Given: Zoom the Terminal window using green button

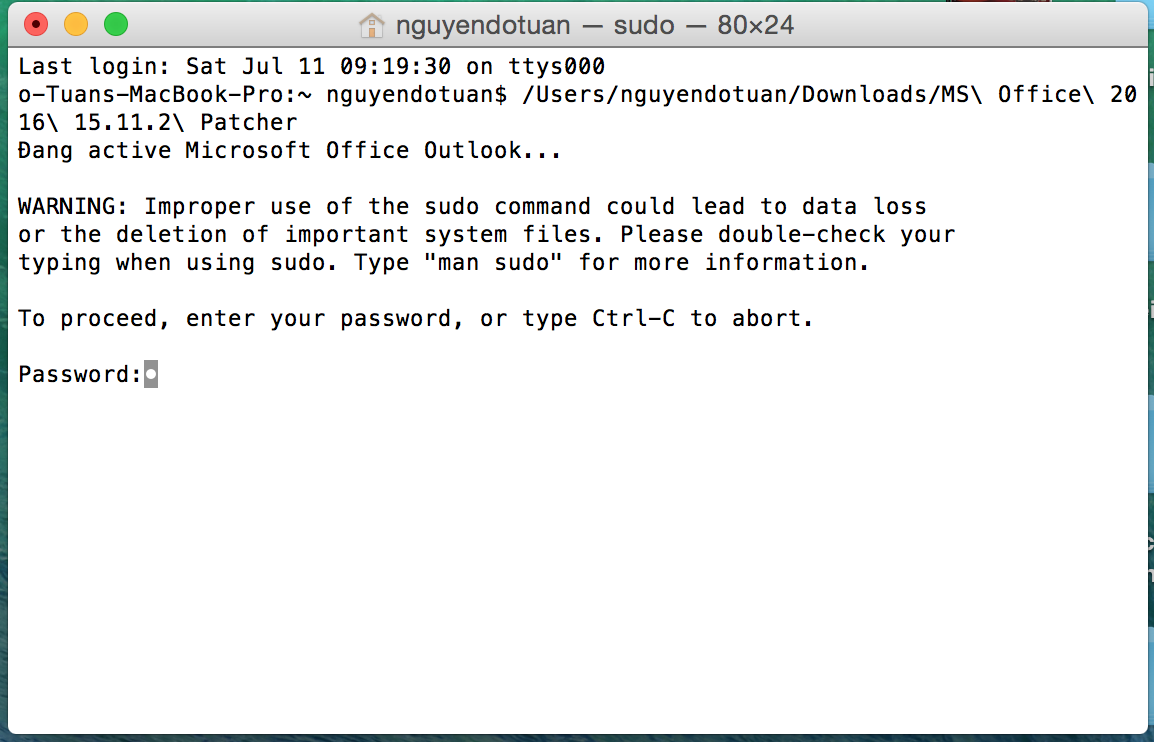Looking at the screenshot, I should pyautogui.click(x=116, y=24).
